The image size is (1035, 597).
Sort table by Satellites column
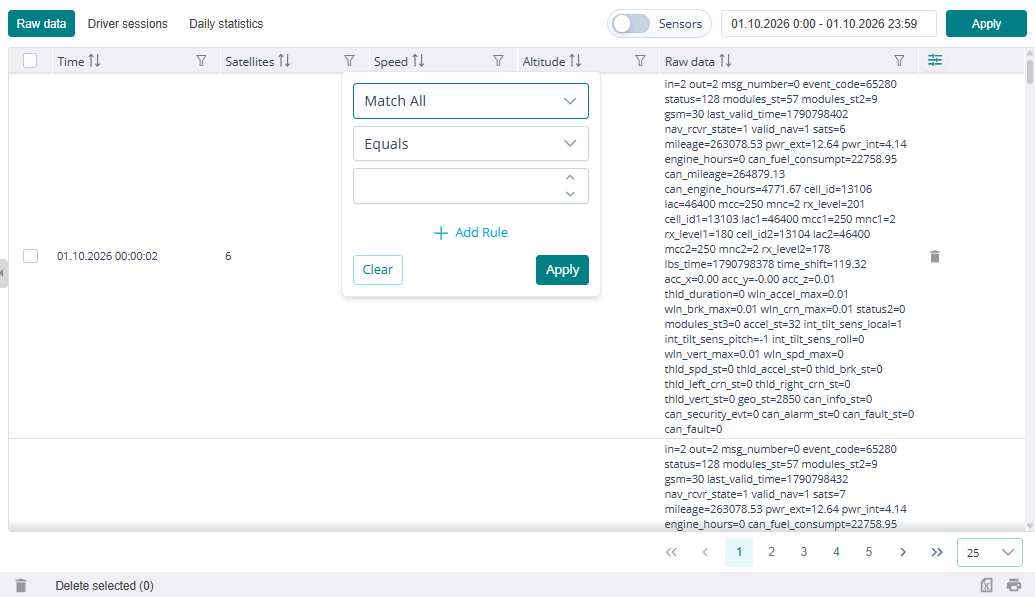point(284,61)
